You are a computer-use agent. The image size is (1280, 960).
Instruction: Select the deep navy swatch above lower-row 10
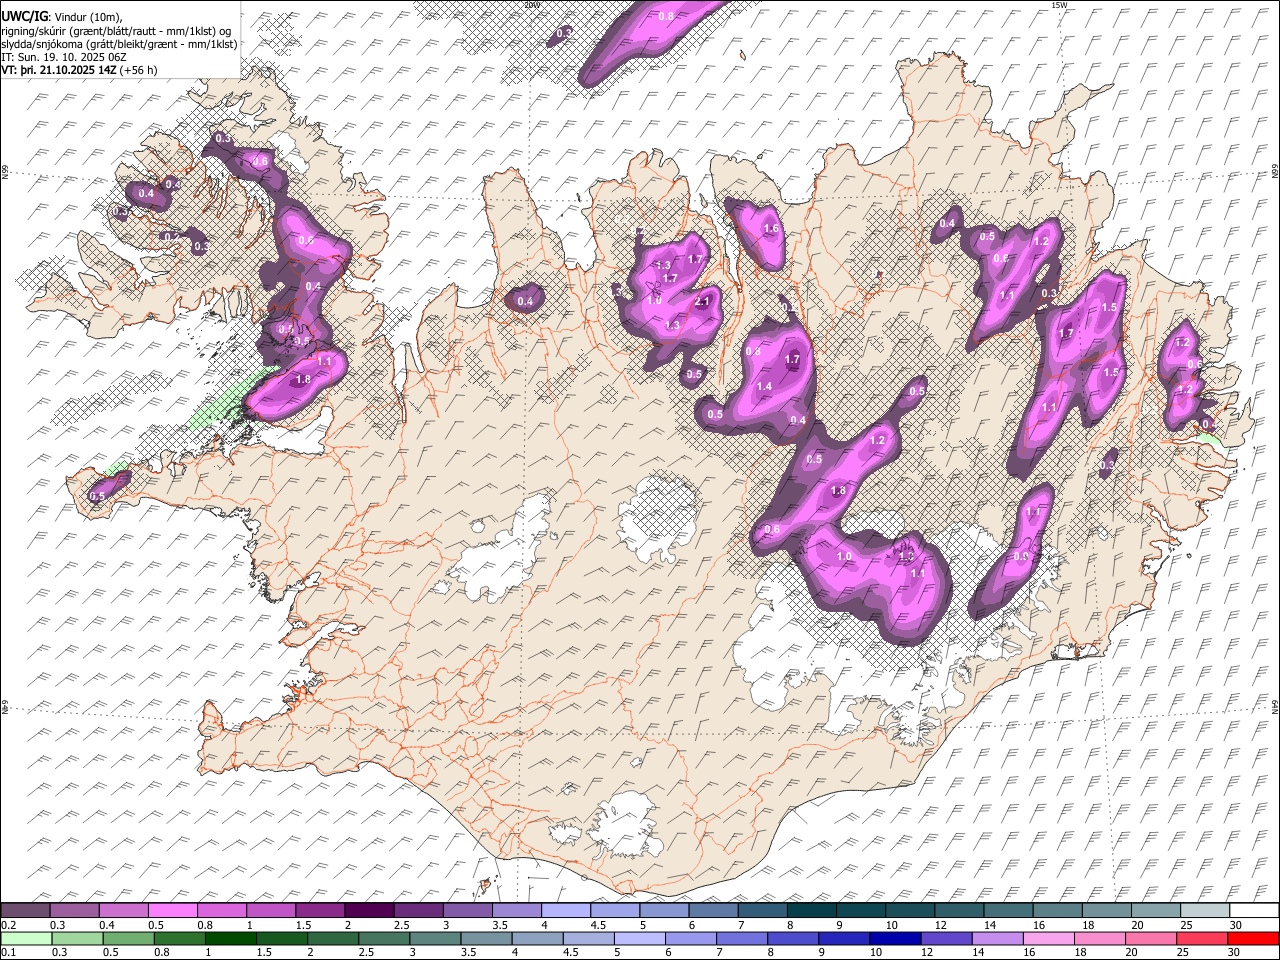click(894, 938)
